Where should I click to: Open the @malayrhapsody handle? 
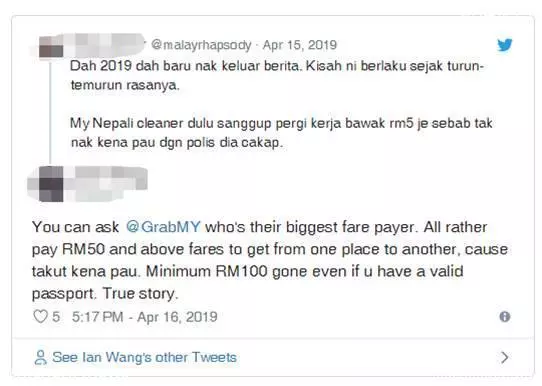(201, 45)
